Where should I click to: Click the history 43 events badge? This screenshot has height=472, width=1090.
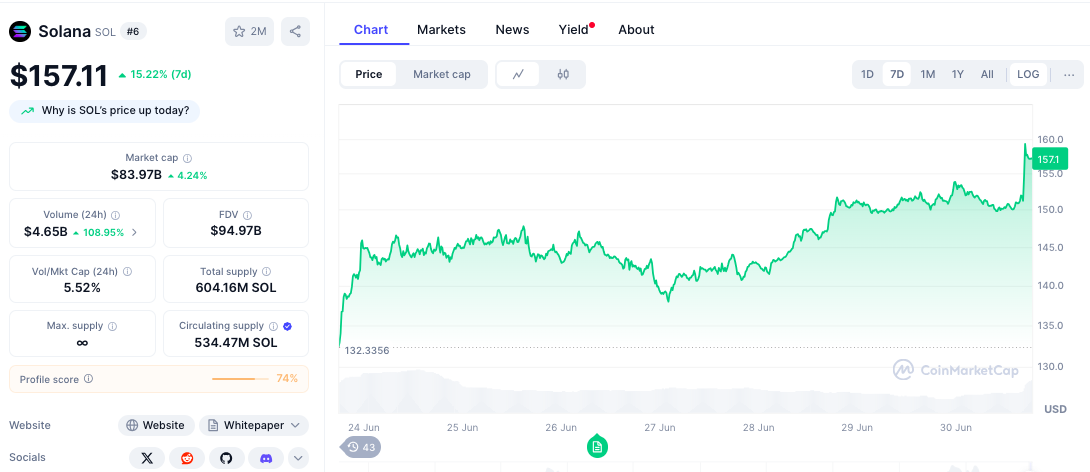(360, 447)
